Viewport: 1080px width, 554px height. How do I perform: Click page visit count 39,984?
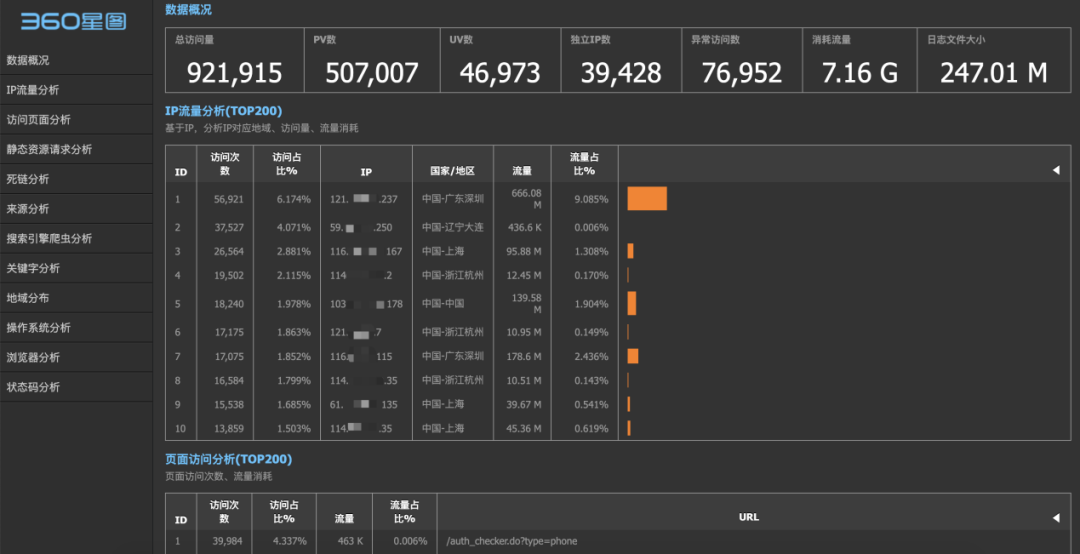point(227,541)
